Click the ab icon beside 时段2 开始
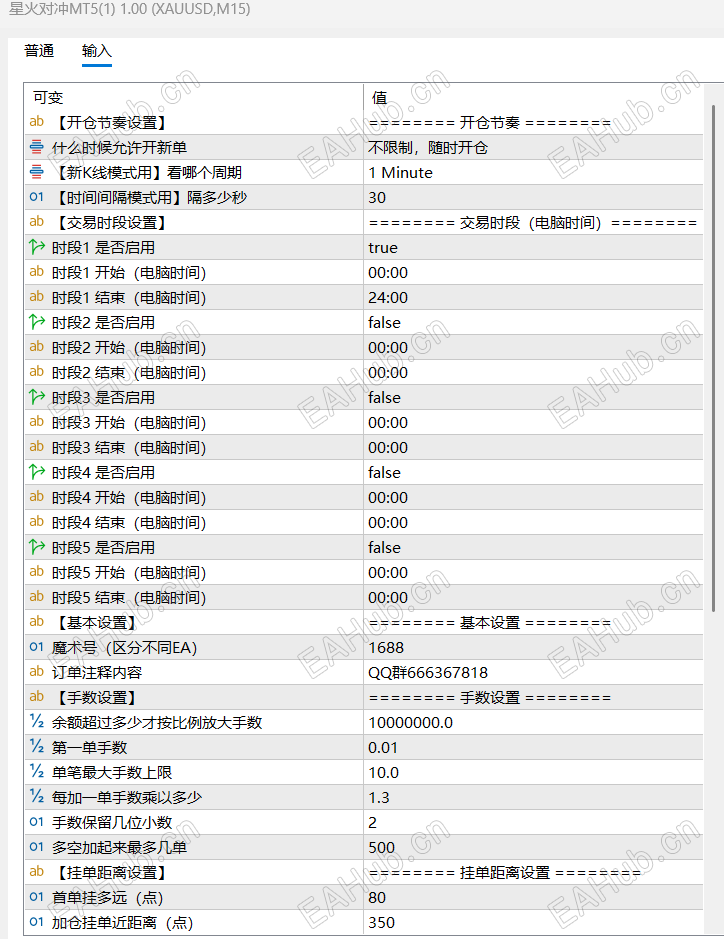The width and height of the screenshot is (724, 939). (37, 347)
